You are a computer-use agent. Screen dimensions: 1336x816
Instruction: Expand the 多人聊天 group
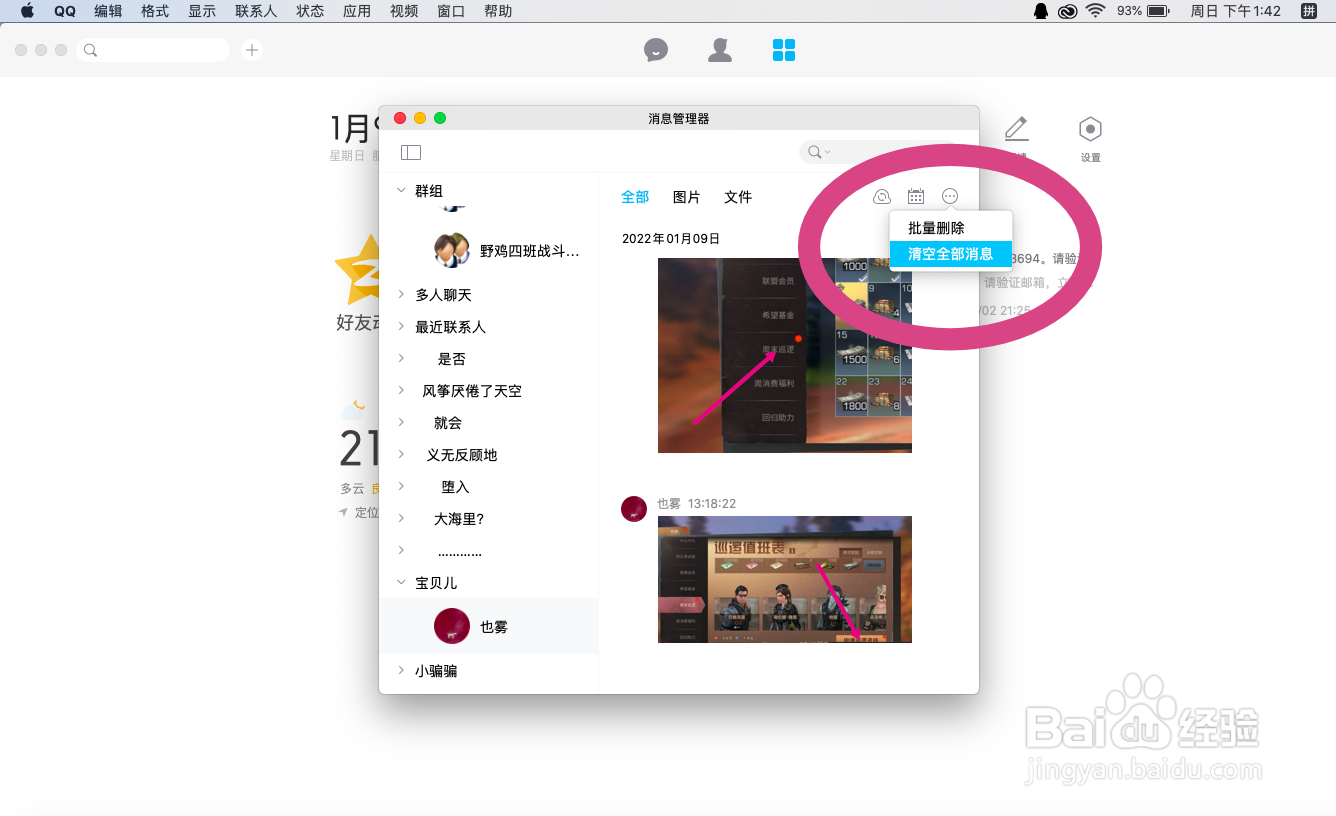pos(401,294)
